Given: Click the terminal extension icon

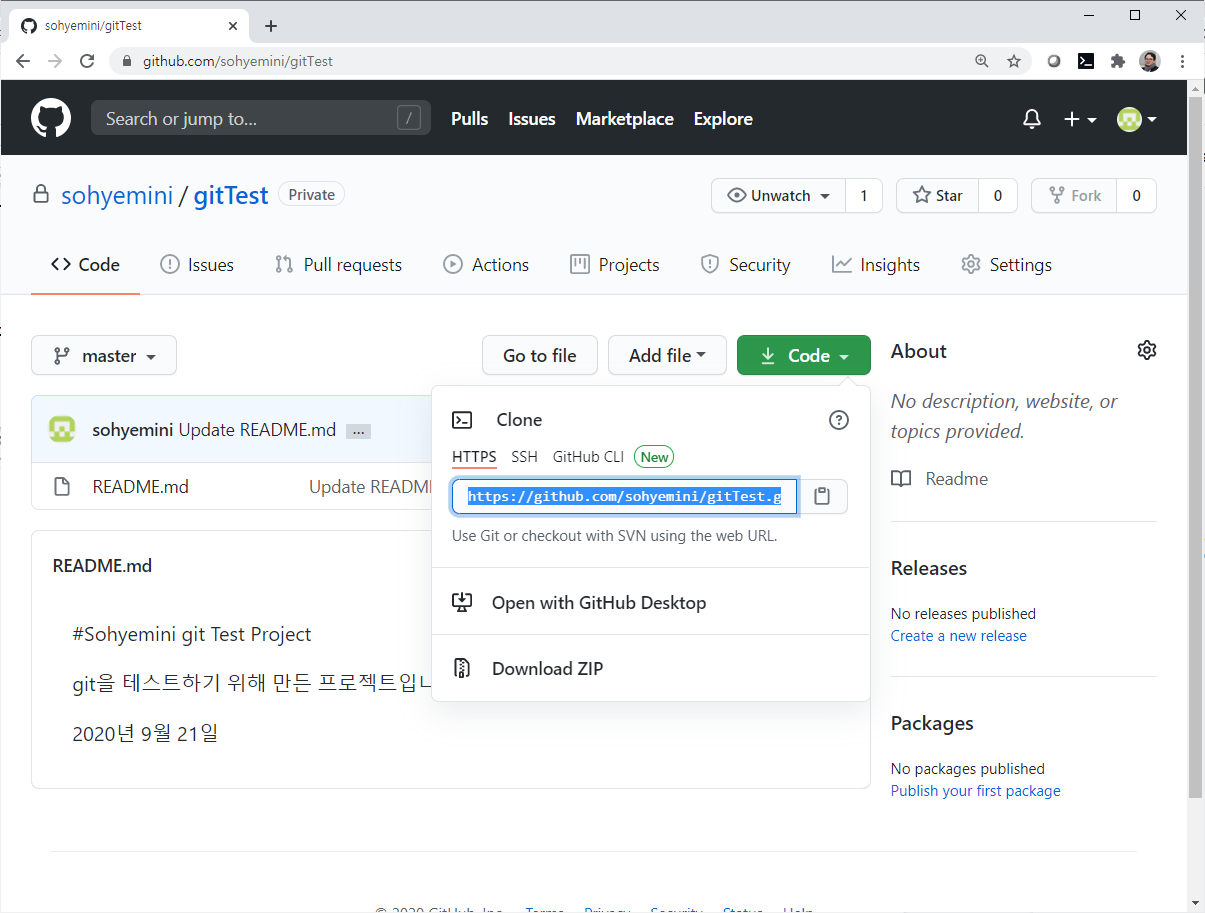Looking at the screenshot, I should (x=1086, y=61).
